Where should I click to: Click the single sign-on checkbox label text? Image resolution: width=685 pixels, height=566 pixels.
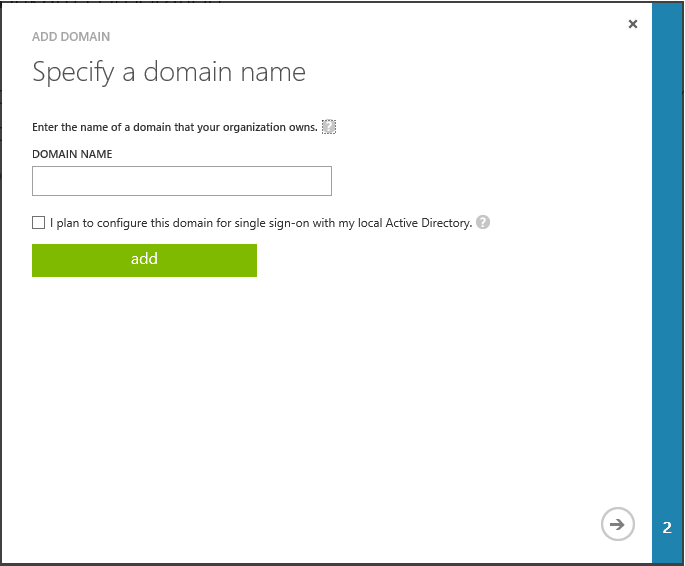coord(260,223)
